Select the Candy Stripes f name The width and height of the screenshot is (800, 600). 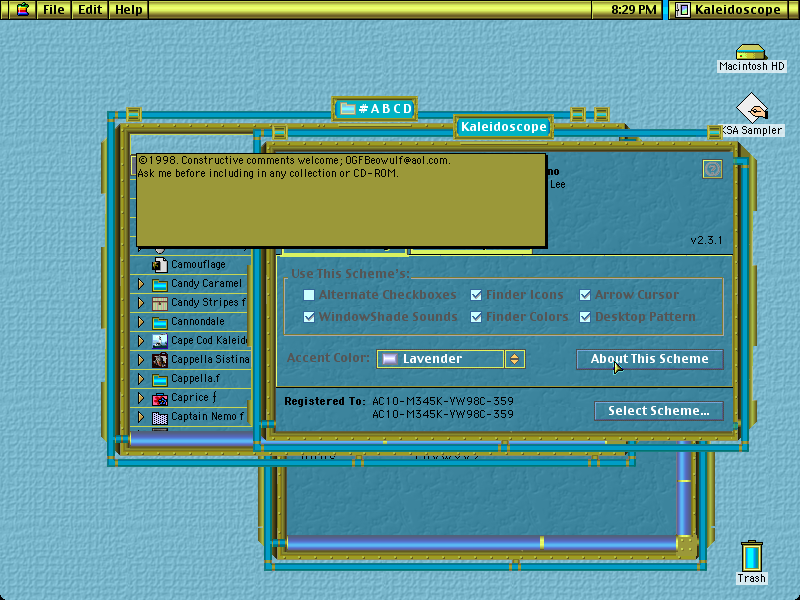208,303
